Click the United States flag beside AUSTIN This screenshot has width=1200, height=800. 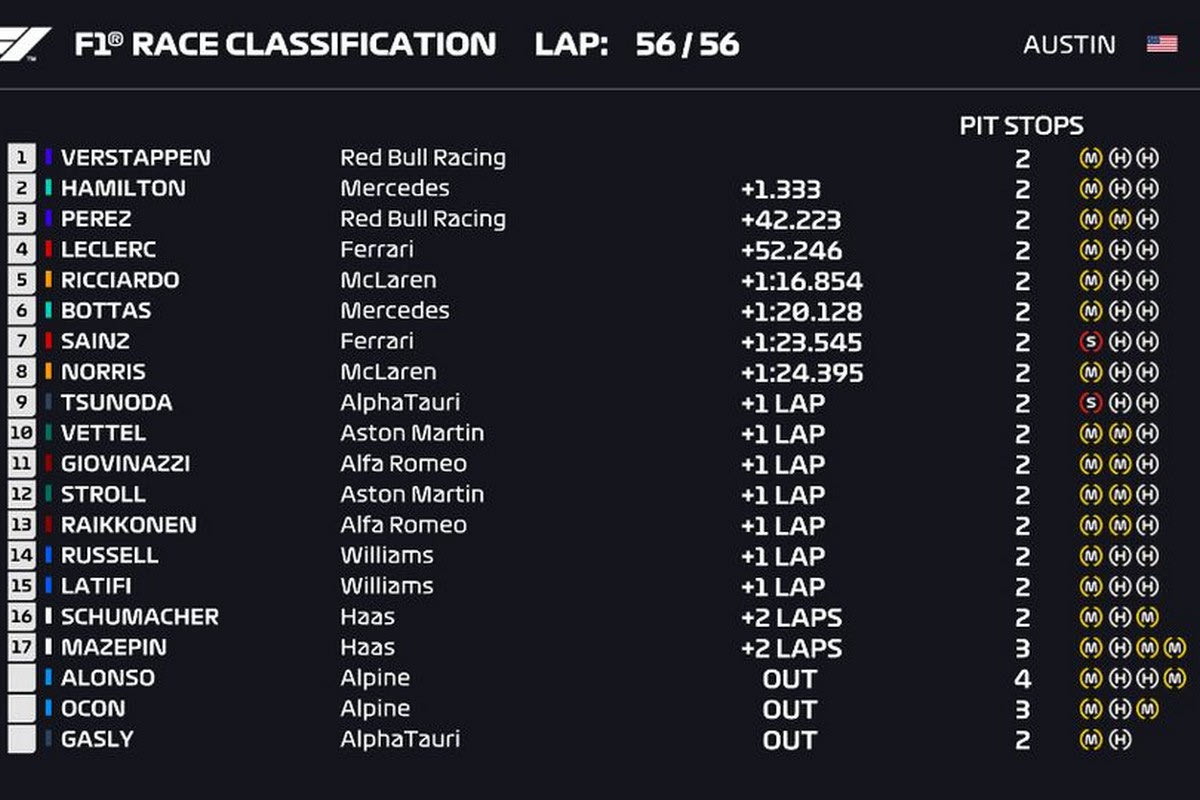1161,45
